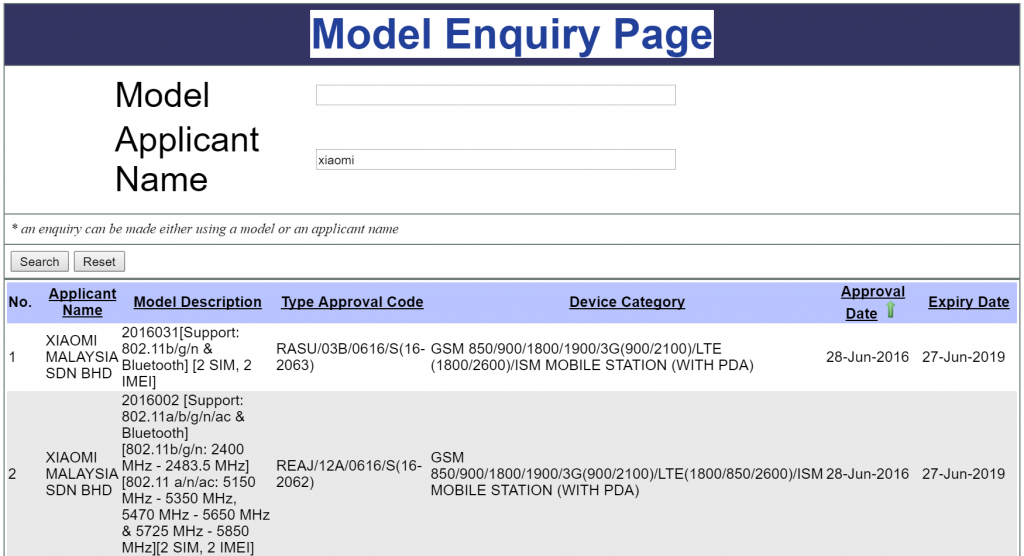Select type approval code REAJ/12A/0616/S(16-2062)

pos(349,474)
